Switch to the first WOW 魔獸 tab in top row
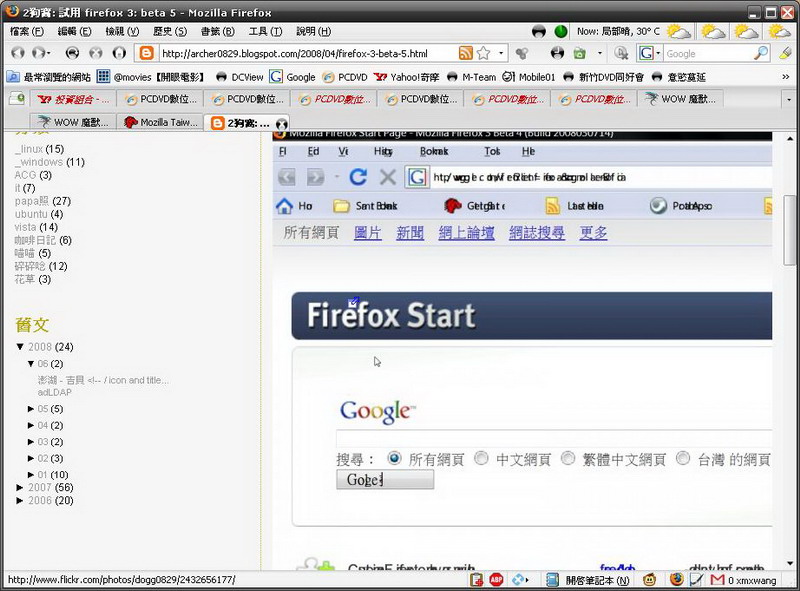 [x=681, y=99]
